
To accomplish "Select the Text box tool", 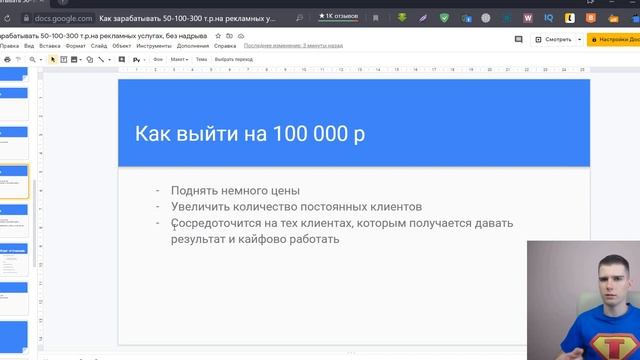I will coord(64,60).
